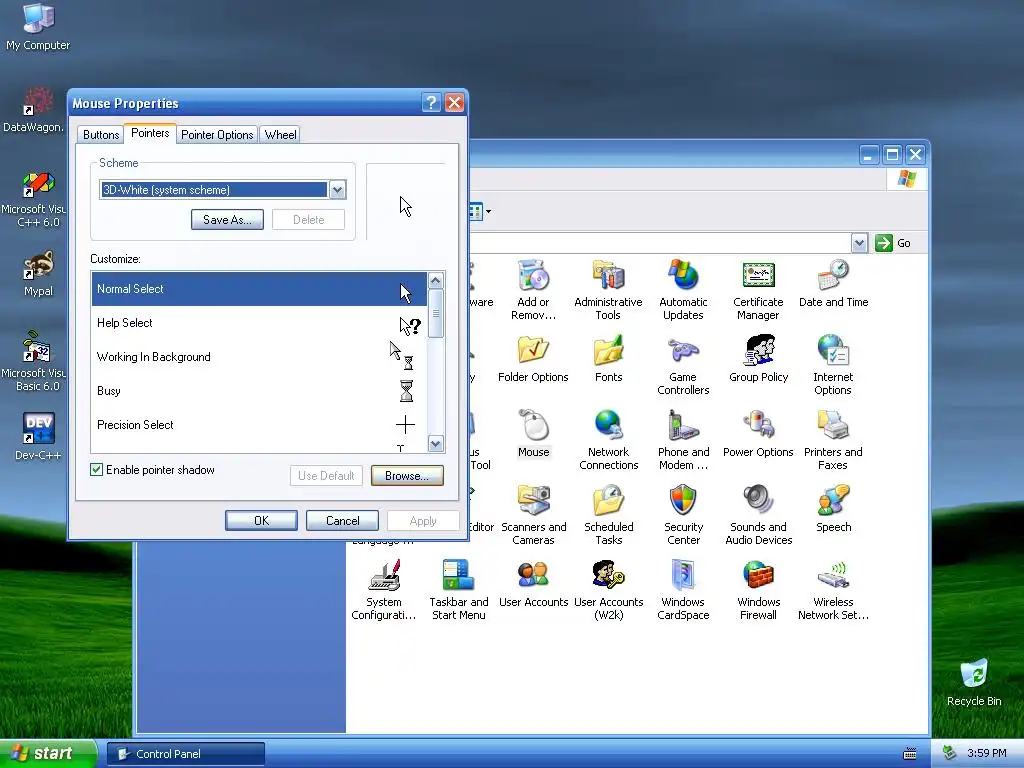Switch to the Buttons tab
The height and width of the screenshot is (768, 1024).
(x=101, y=135)
